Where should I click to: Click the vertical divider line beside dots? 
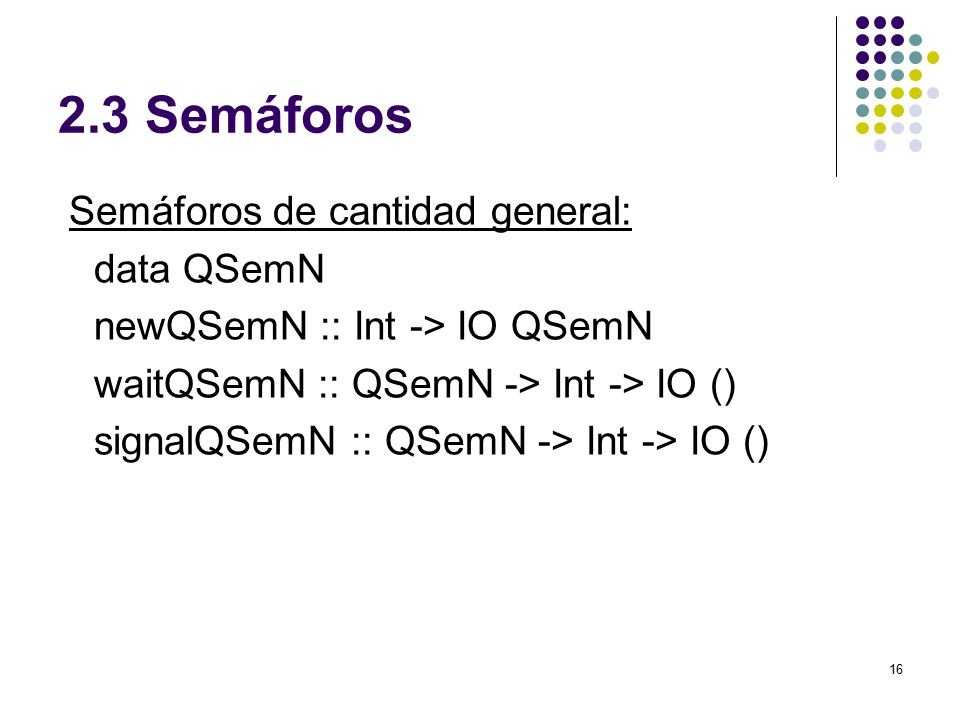[x=836, y=97]
